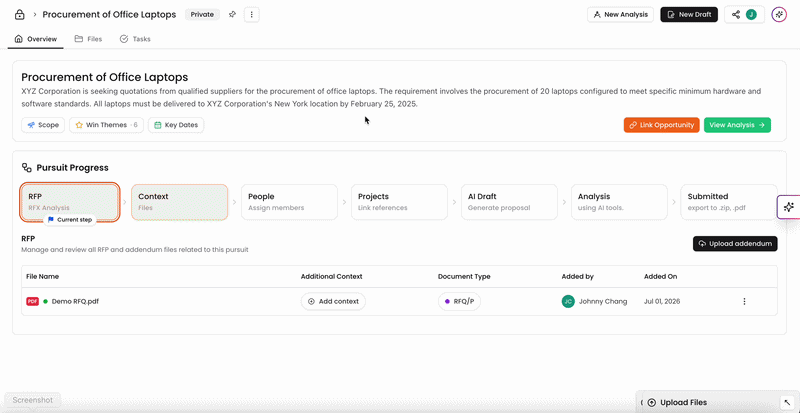Collapse the Upload Files panel arrow

785,403
